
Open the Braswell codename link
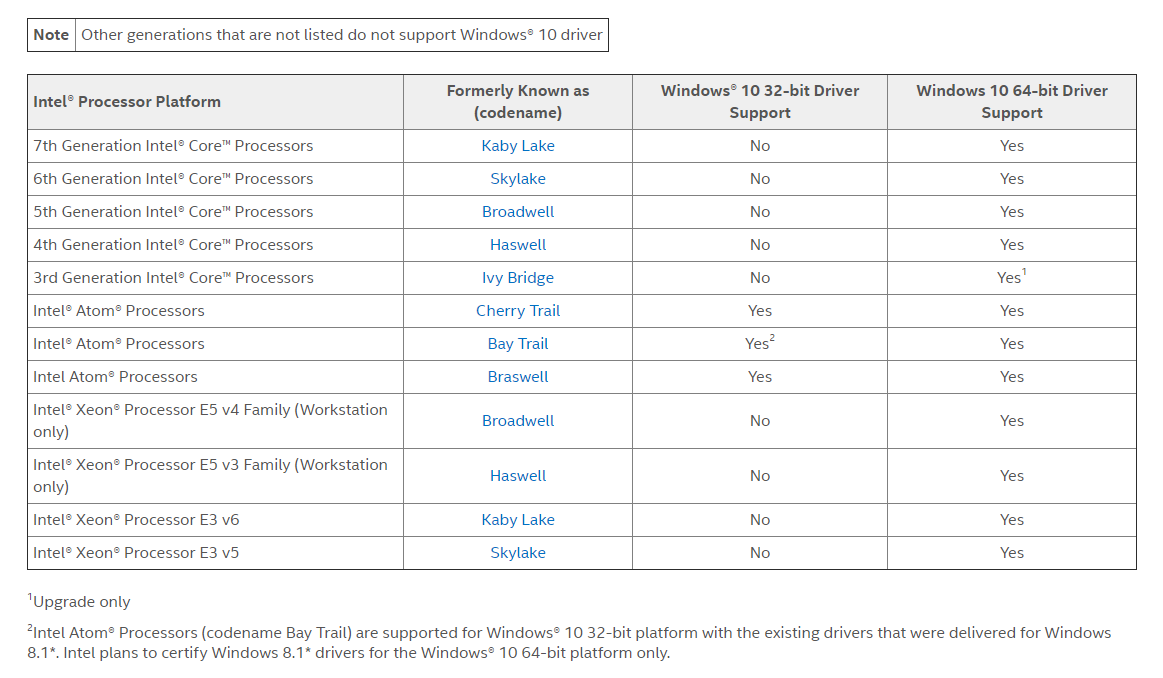point(517,377)
